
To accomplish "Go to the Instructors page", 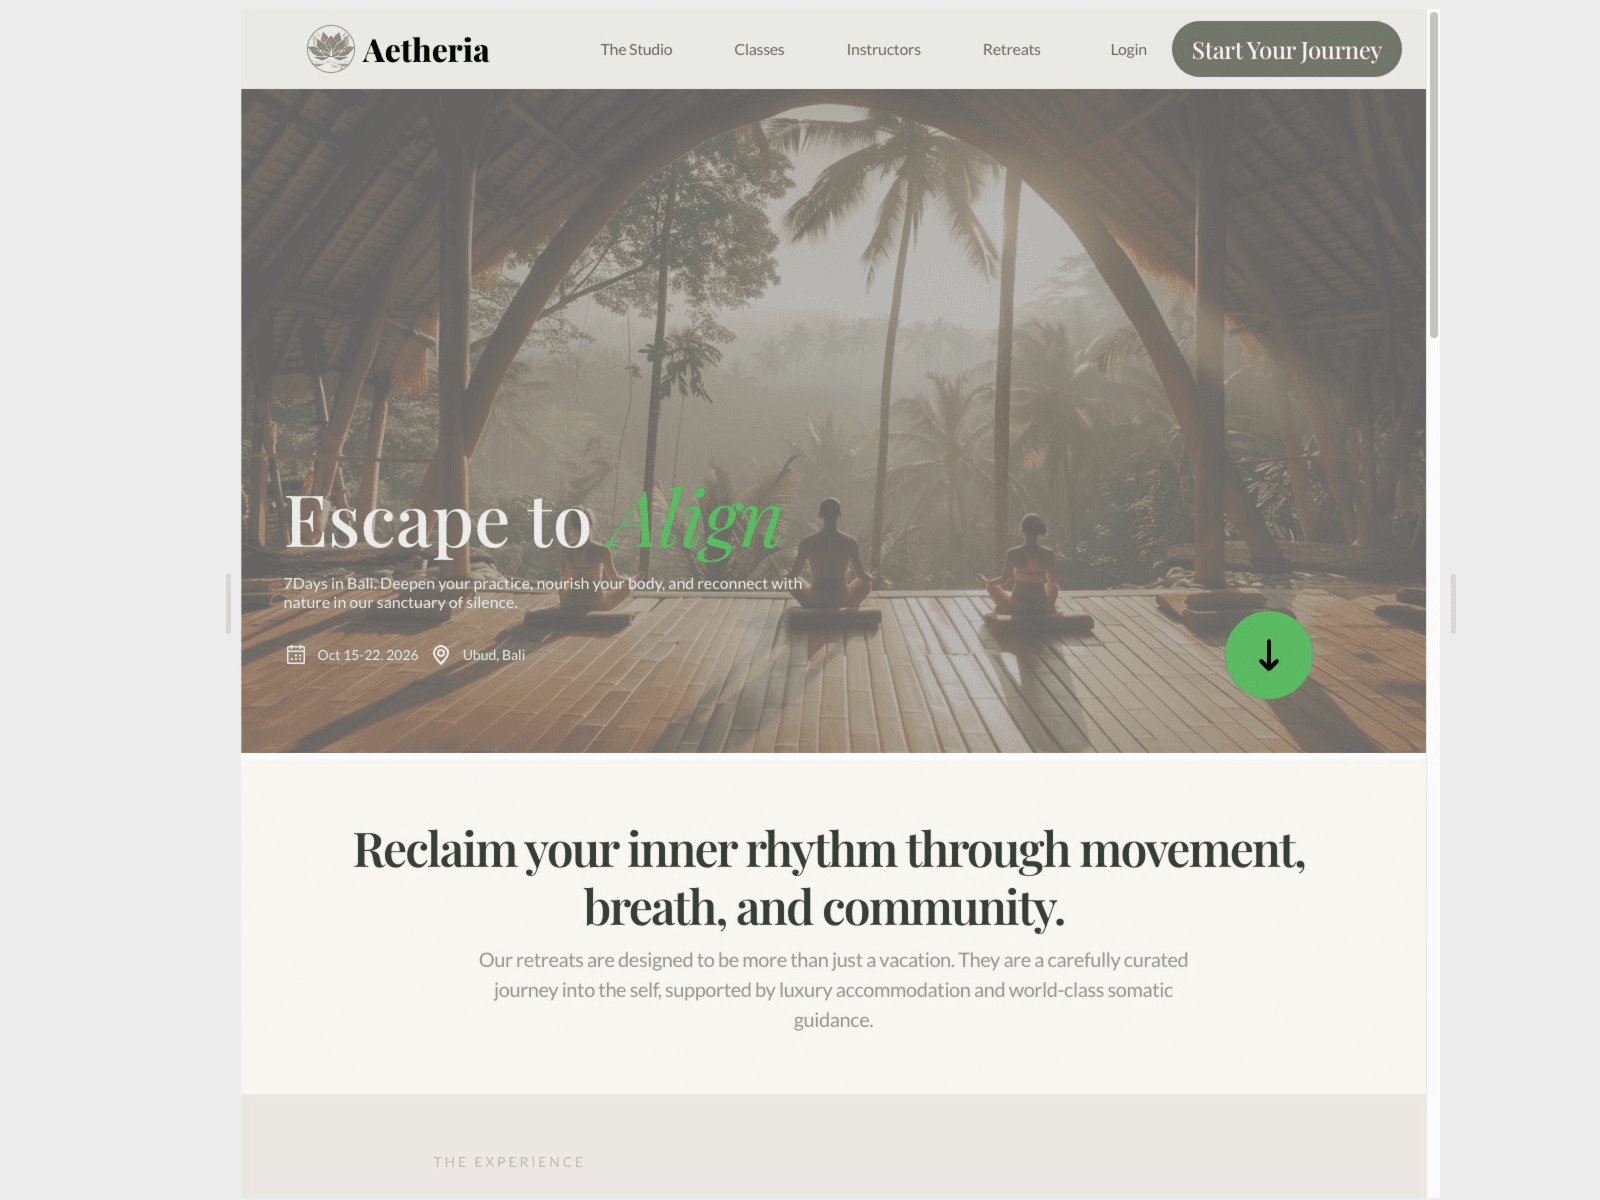I will pos(883,50).
